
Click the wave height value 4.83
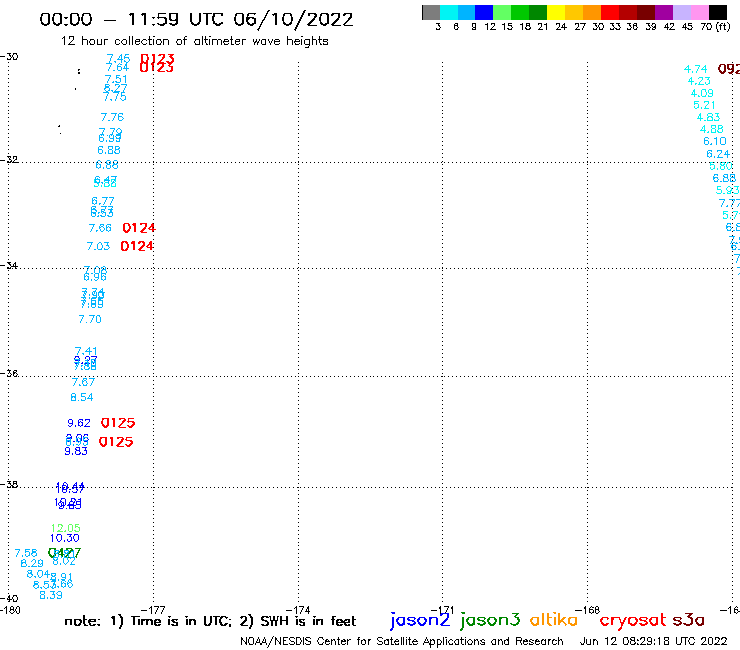pos(708,117)
